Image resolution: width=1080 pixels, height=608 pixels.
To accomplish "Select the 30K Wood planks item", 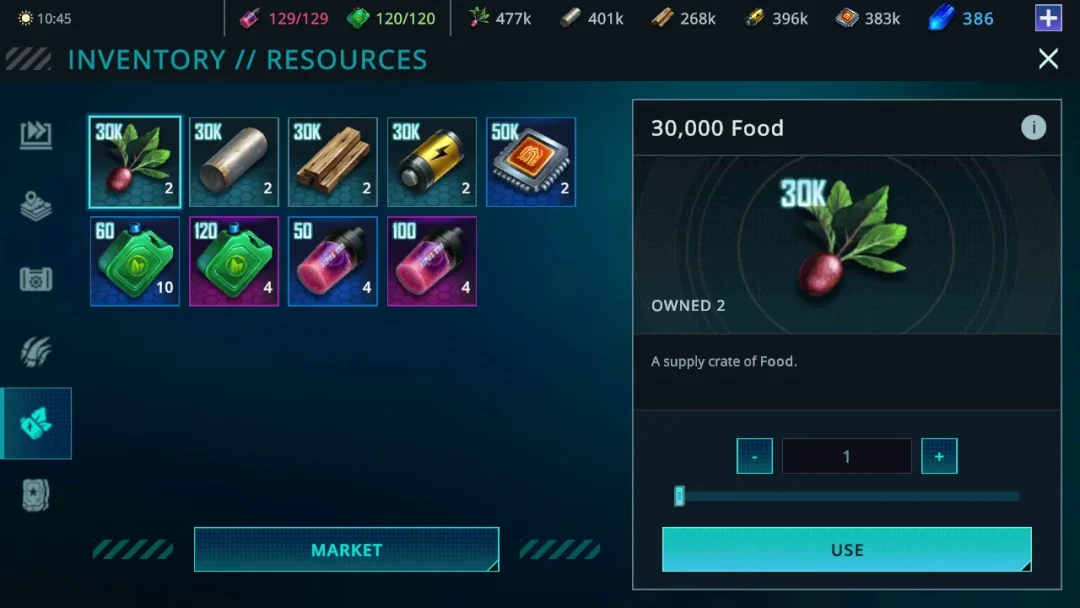I will coord(333,162).
